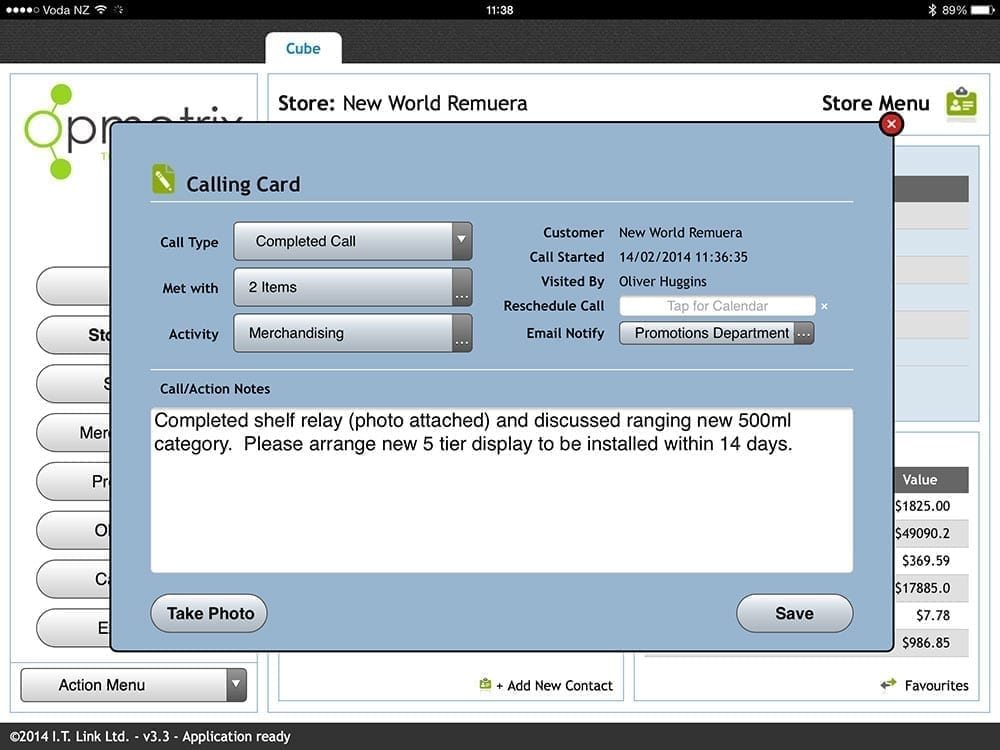Click the Customer value New World Remuera
Image resolution: width=1000 pixels, height=750 pixels.
pyautogui.click(x=680, y=233)
